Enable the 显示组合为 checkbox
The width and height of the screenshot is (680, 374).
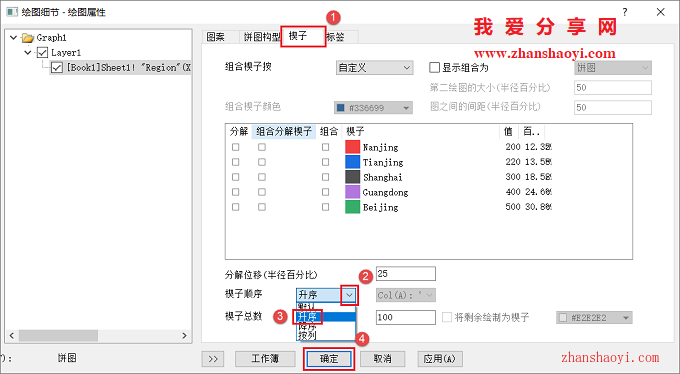[434, 68]
